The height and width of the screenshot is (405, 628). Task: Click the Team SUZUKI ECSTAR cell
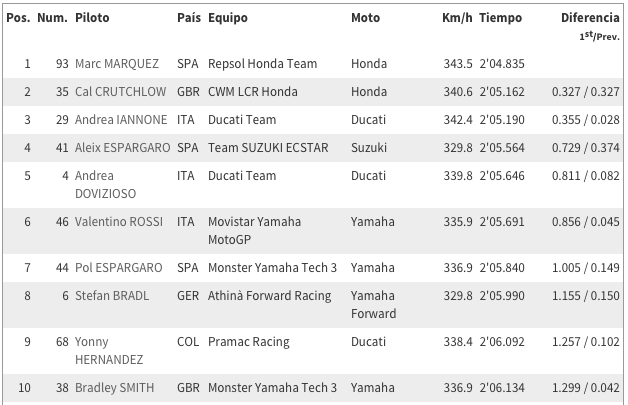pos(268,148)
